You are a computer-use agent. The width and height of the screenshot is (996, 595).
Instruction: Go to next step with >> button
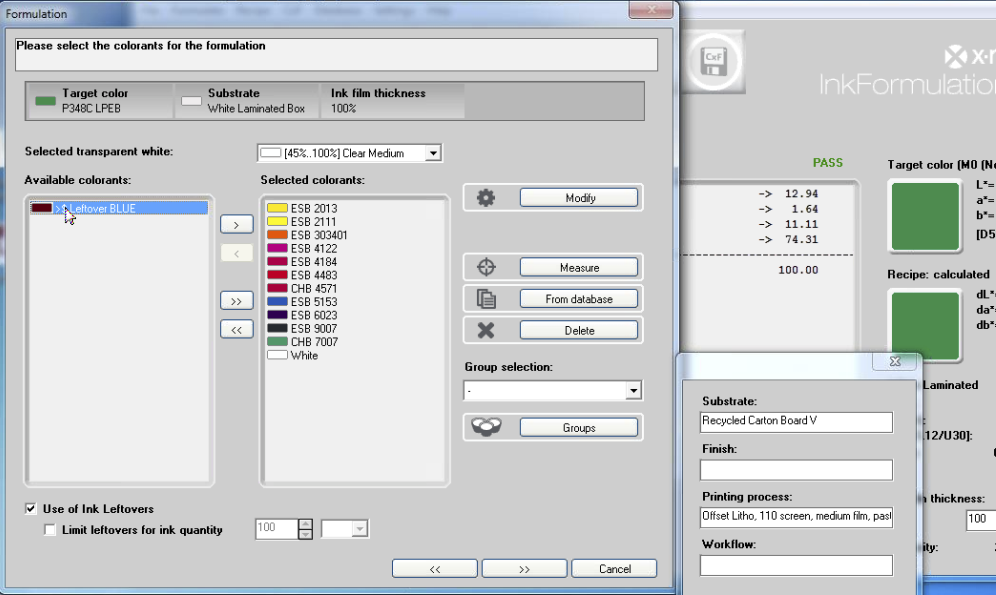point(524,569)
